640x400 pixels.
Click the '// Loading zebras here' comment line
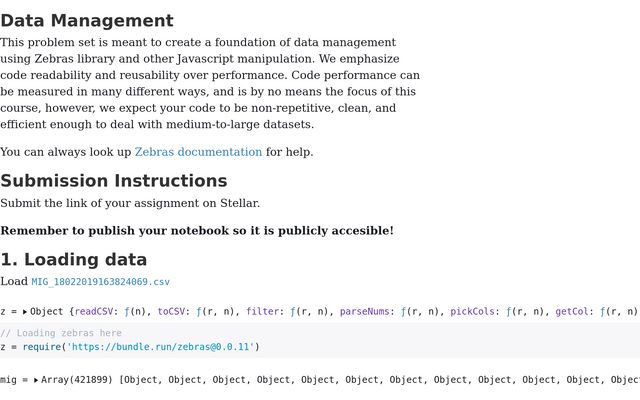61,333
